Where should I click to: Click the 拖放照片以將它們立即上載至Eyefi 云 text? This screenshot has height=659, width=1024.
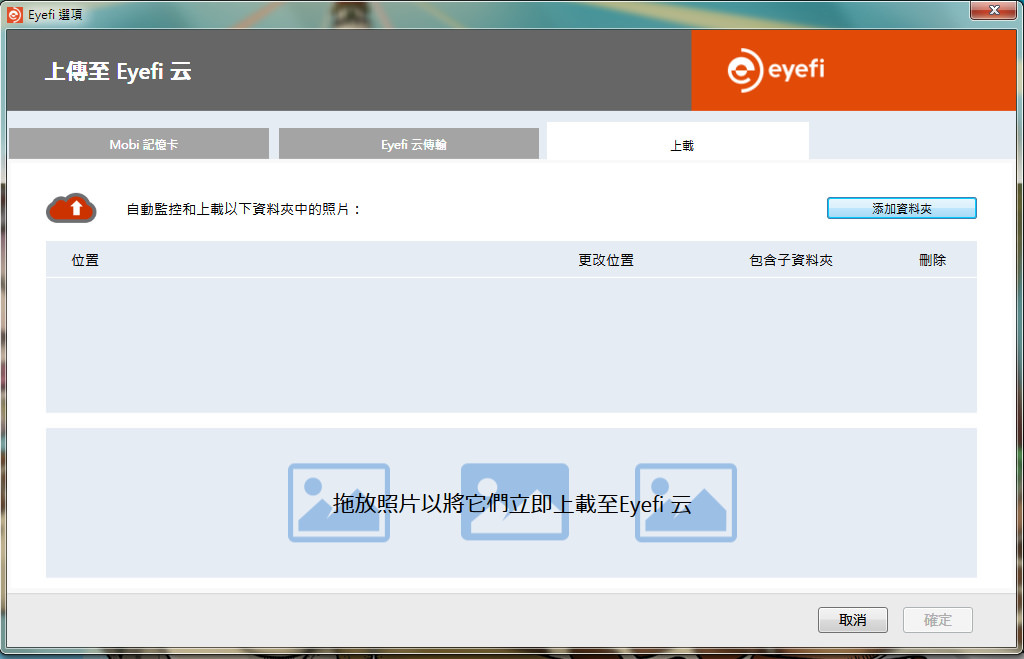[x=512, y=504]
